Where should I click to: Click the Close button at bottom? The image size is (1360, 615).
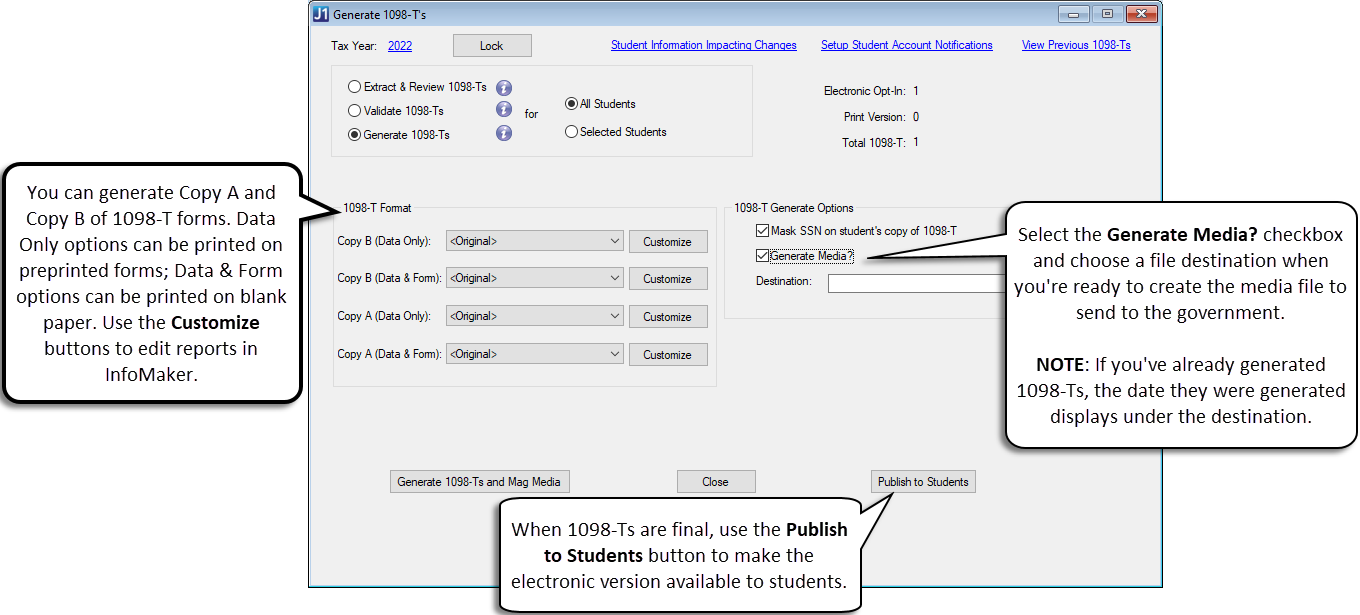coord(715,482)
